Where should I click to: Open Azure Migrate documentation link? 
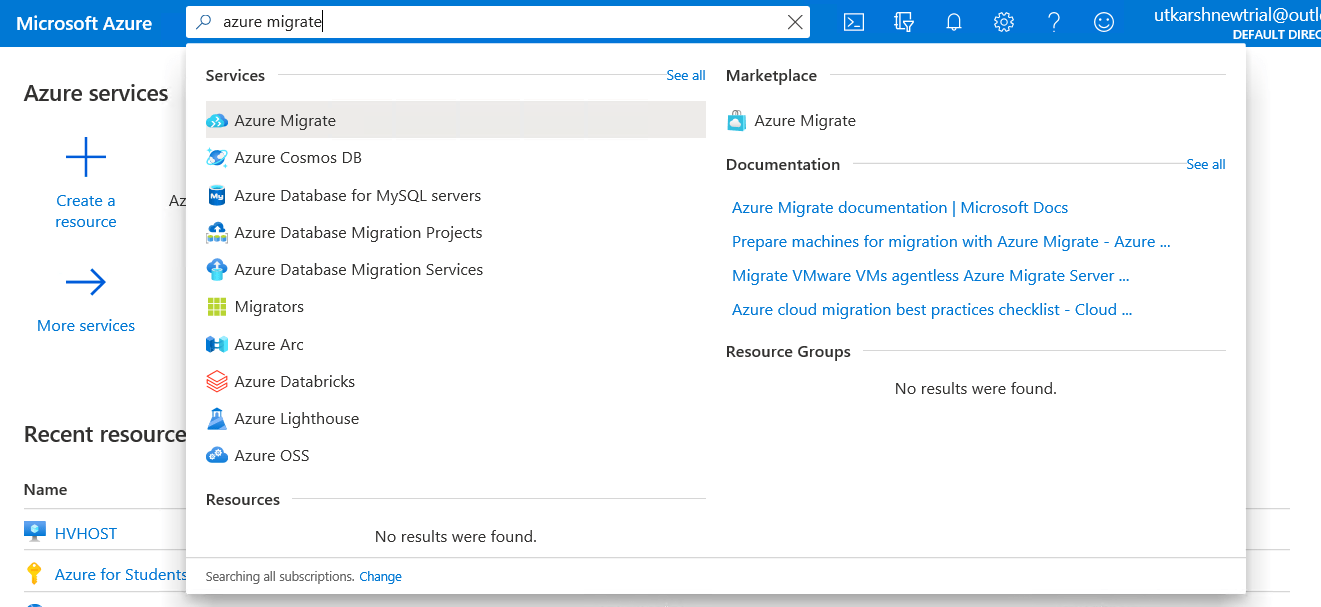[x=900, y=207]
